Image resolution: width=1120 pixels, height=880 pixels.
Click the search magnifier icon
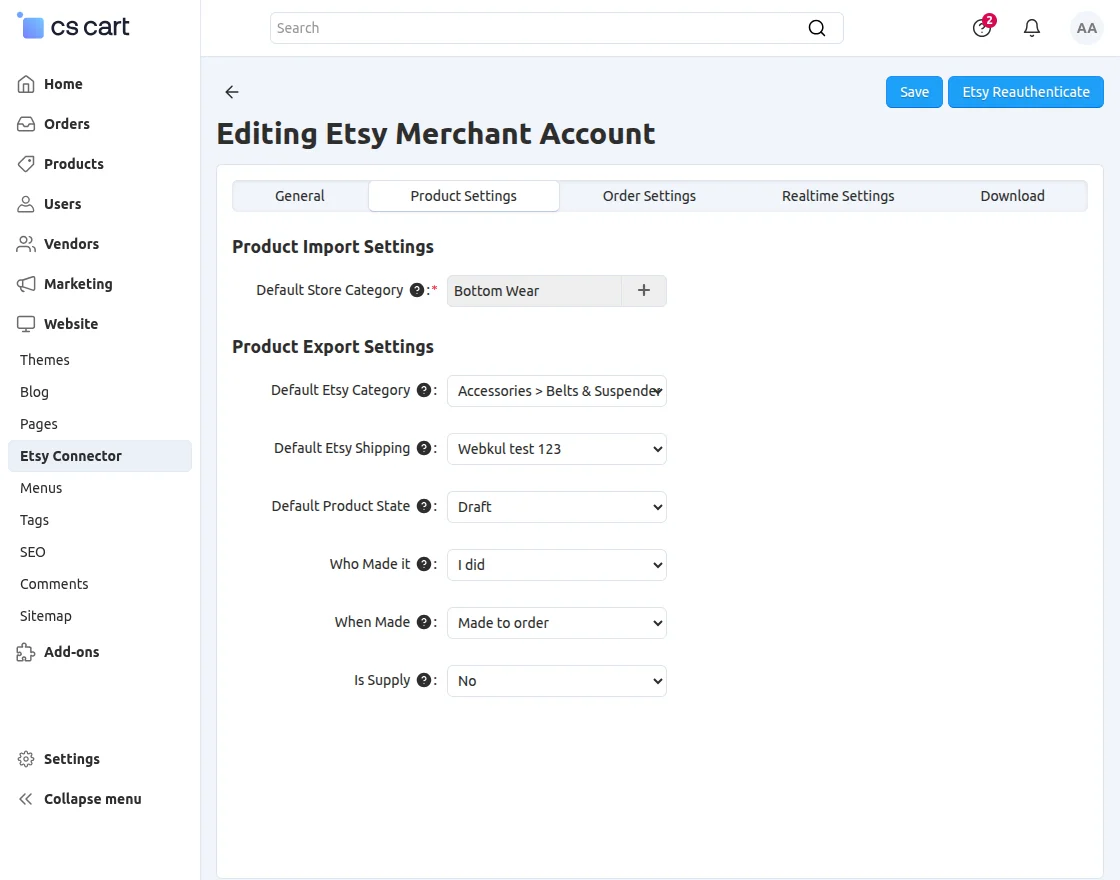point(816,28)
